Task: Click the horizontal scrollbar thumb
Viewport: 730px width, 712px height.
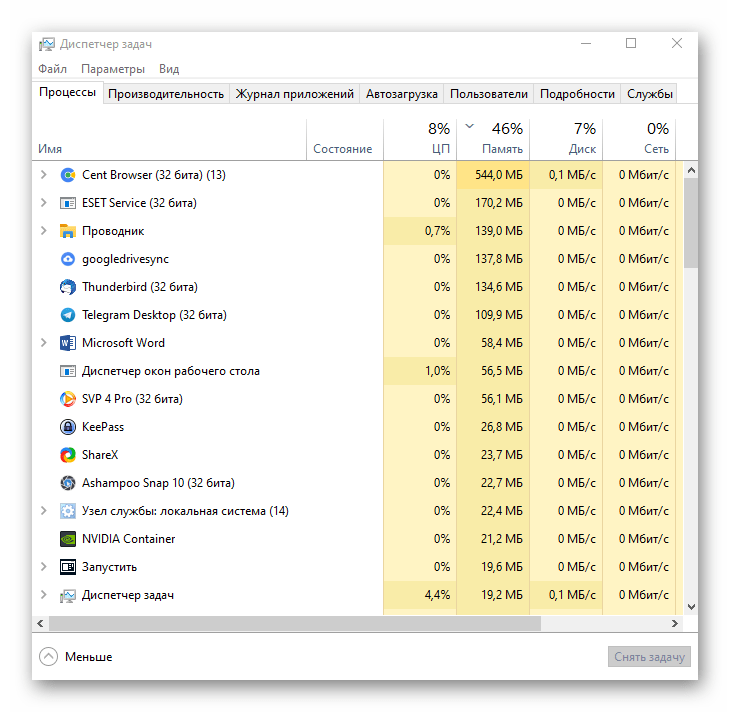Action: tap(295, 624)
